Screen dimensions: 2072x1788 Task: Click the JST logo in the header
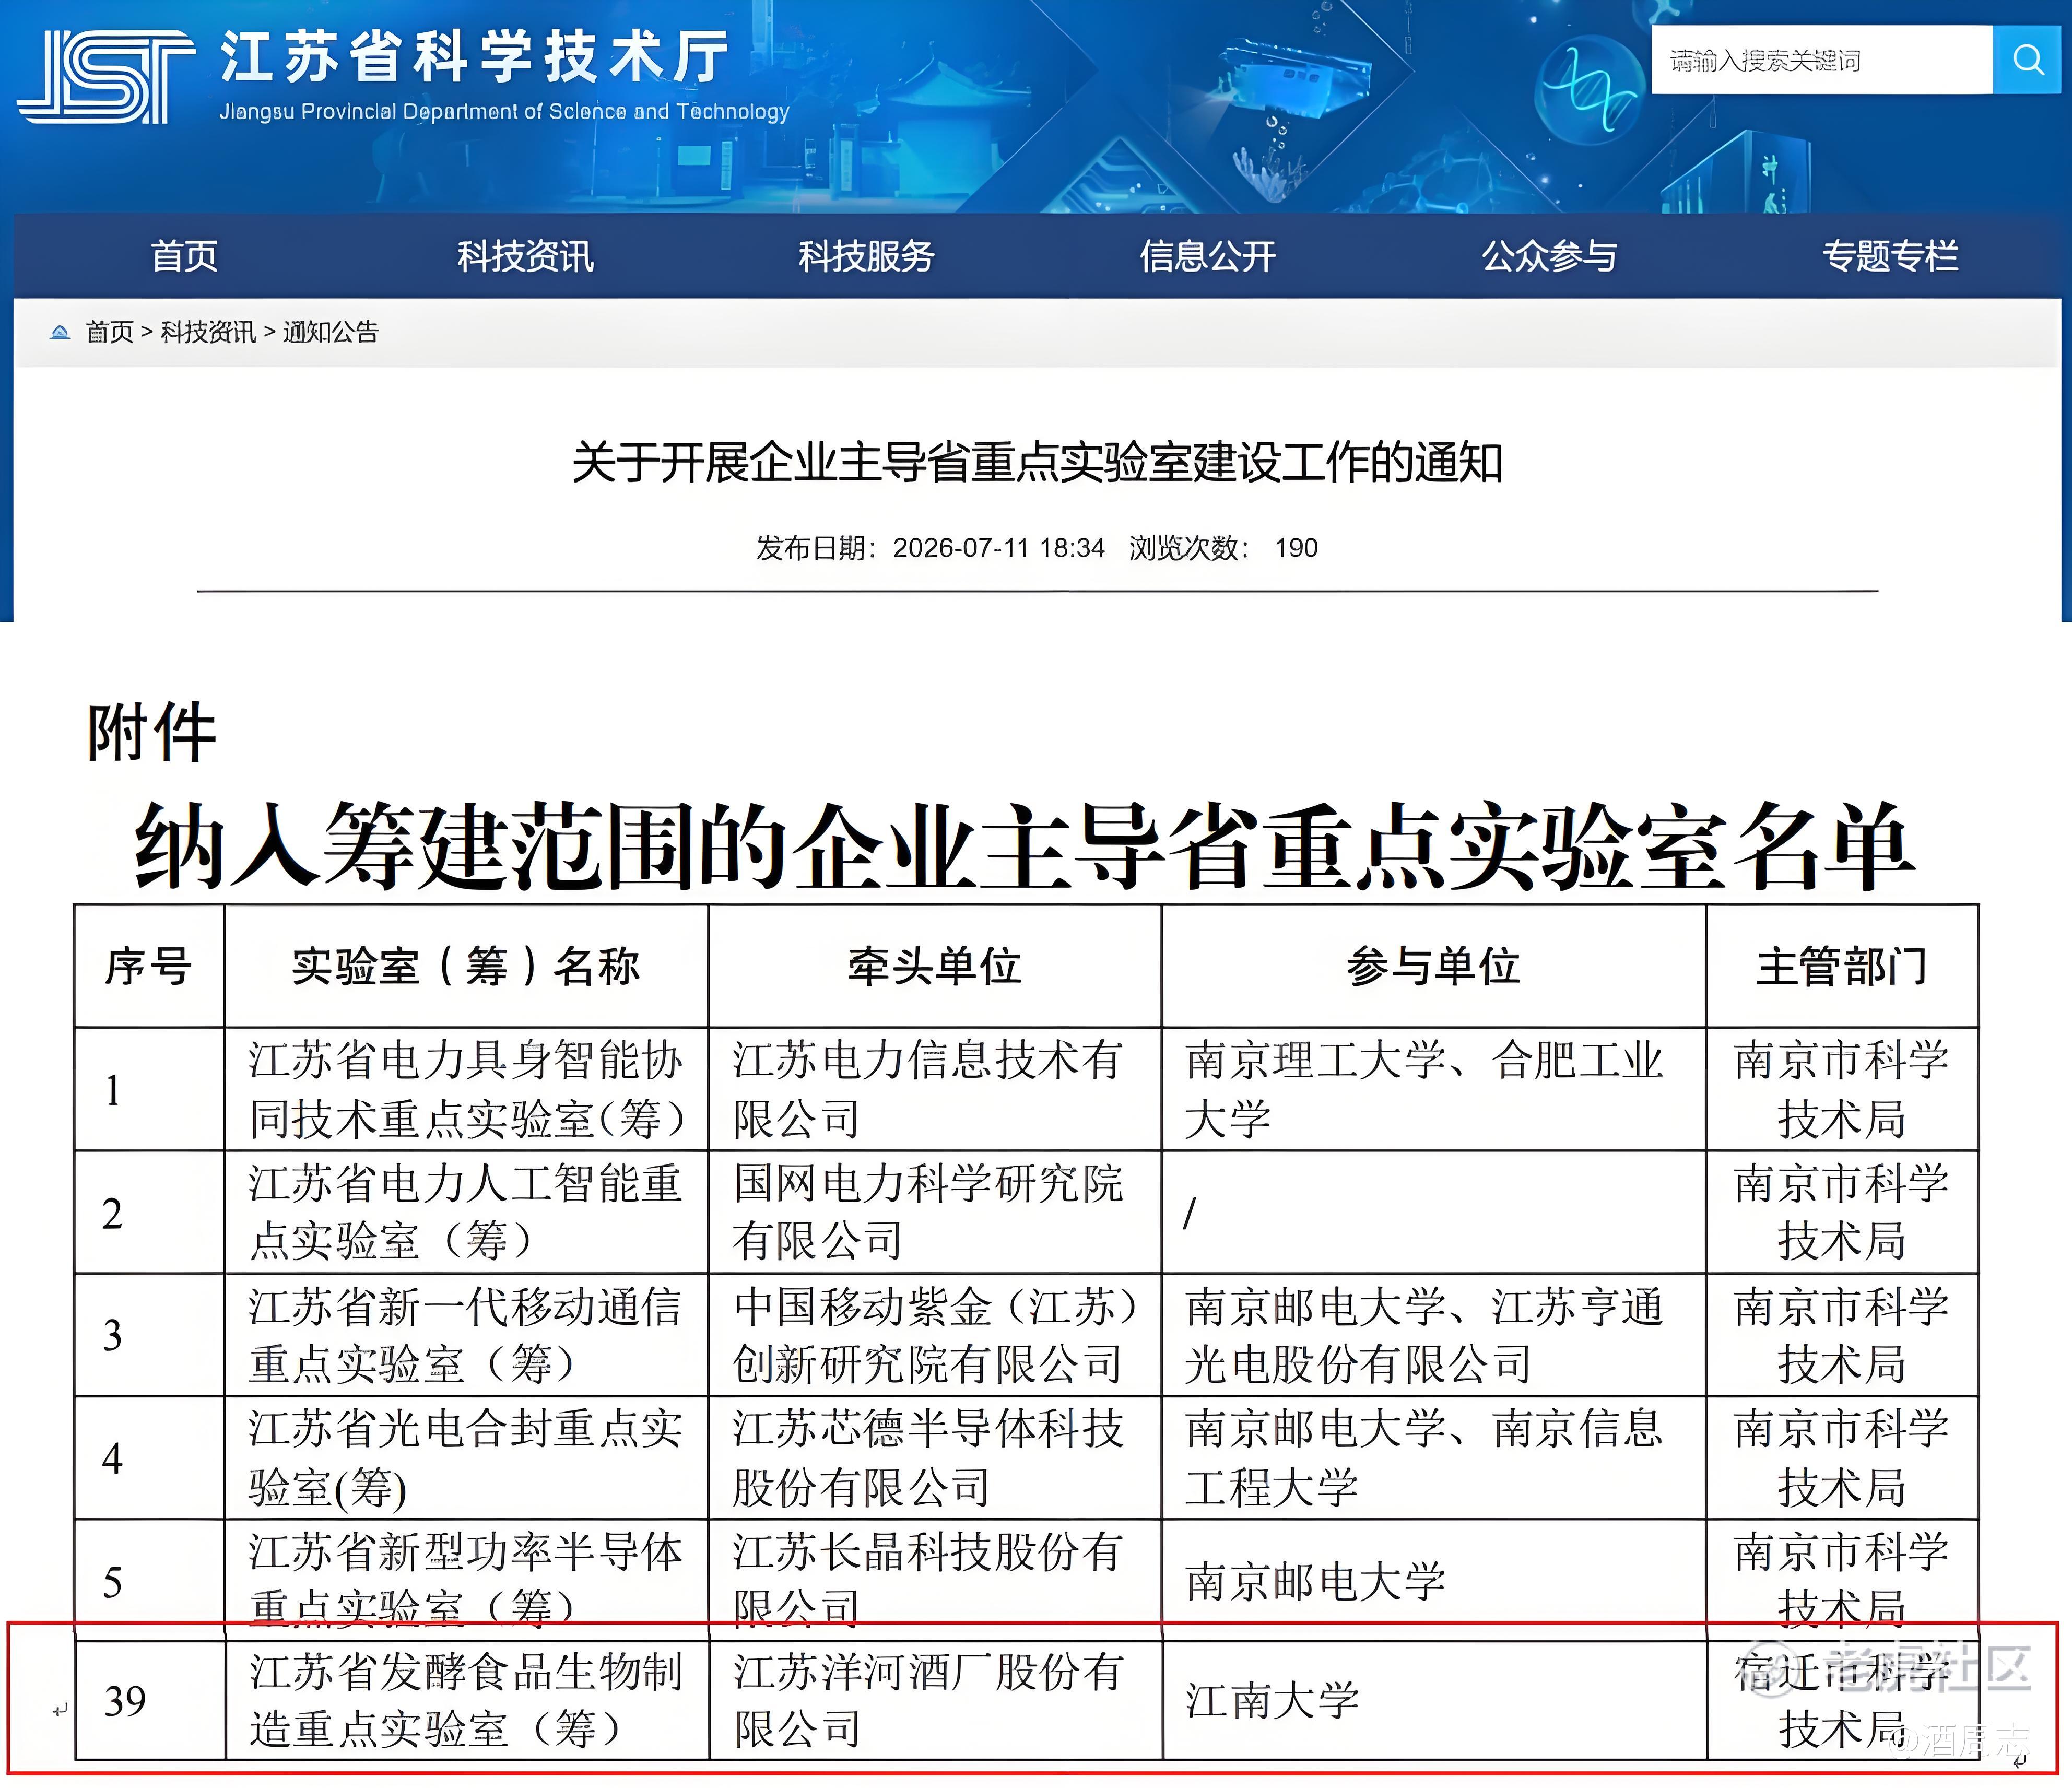[x=105, y=76]
